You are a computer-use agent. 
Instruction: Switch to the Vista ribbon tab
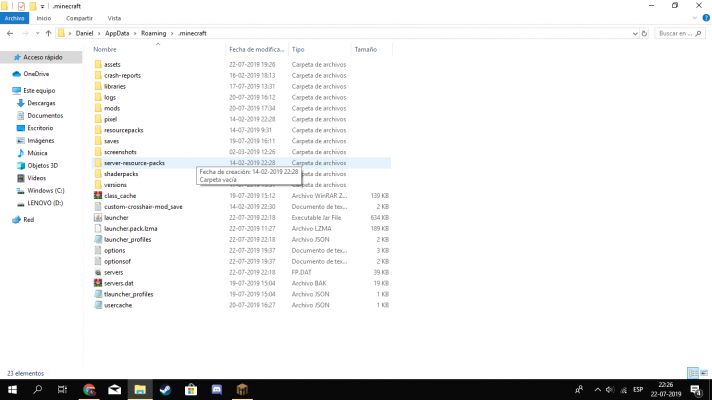(x=114, y=18)
